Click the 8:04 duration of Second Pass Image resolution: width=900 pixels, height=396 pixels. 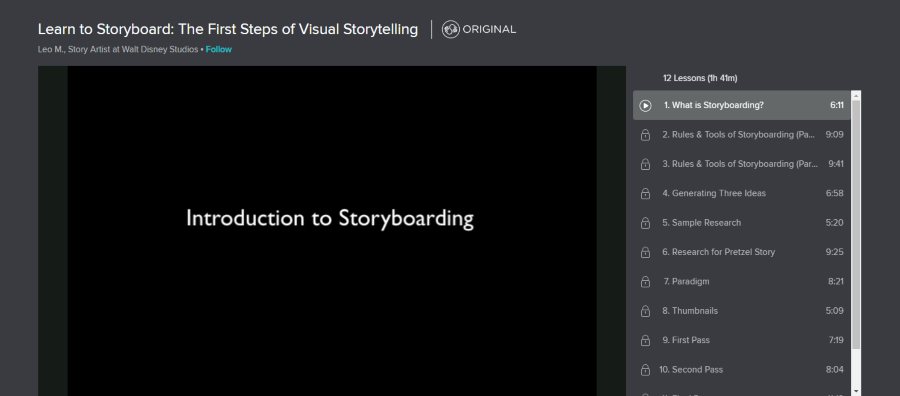pos(835,370)
